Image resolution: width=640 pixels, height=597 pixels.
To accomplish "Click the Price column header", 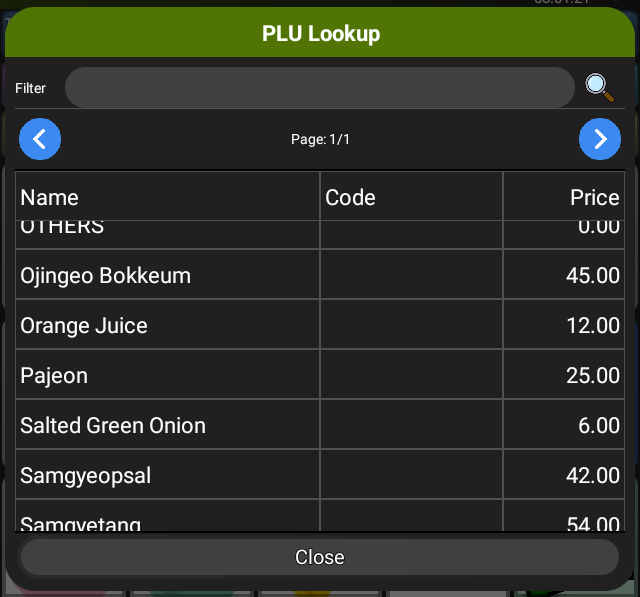I will [594, 197].
